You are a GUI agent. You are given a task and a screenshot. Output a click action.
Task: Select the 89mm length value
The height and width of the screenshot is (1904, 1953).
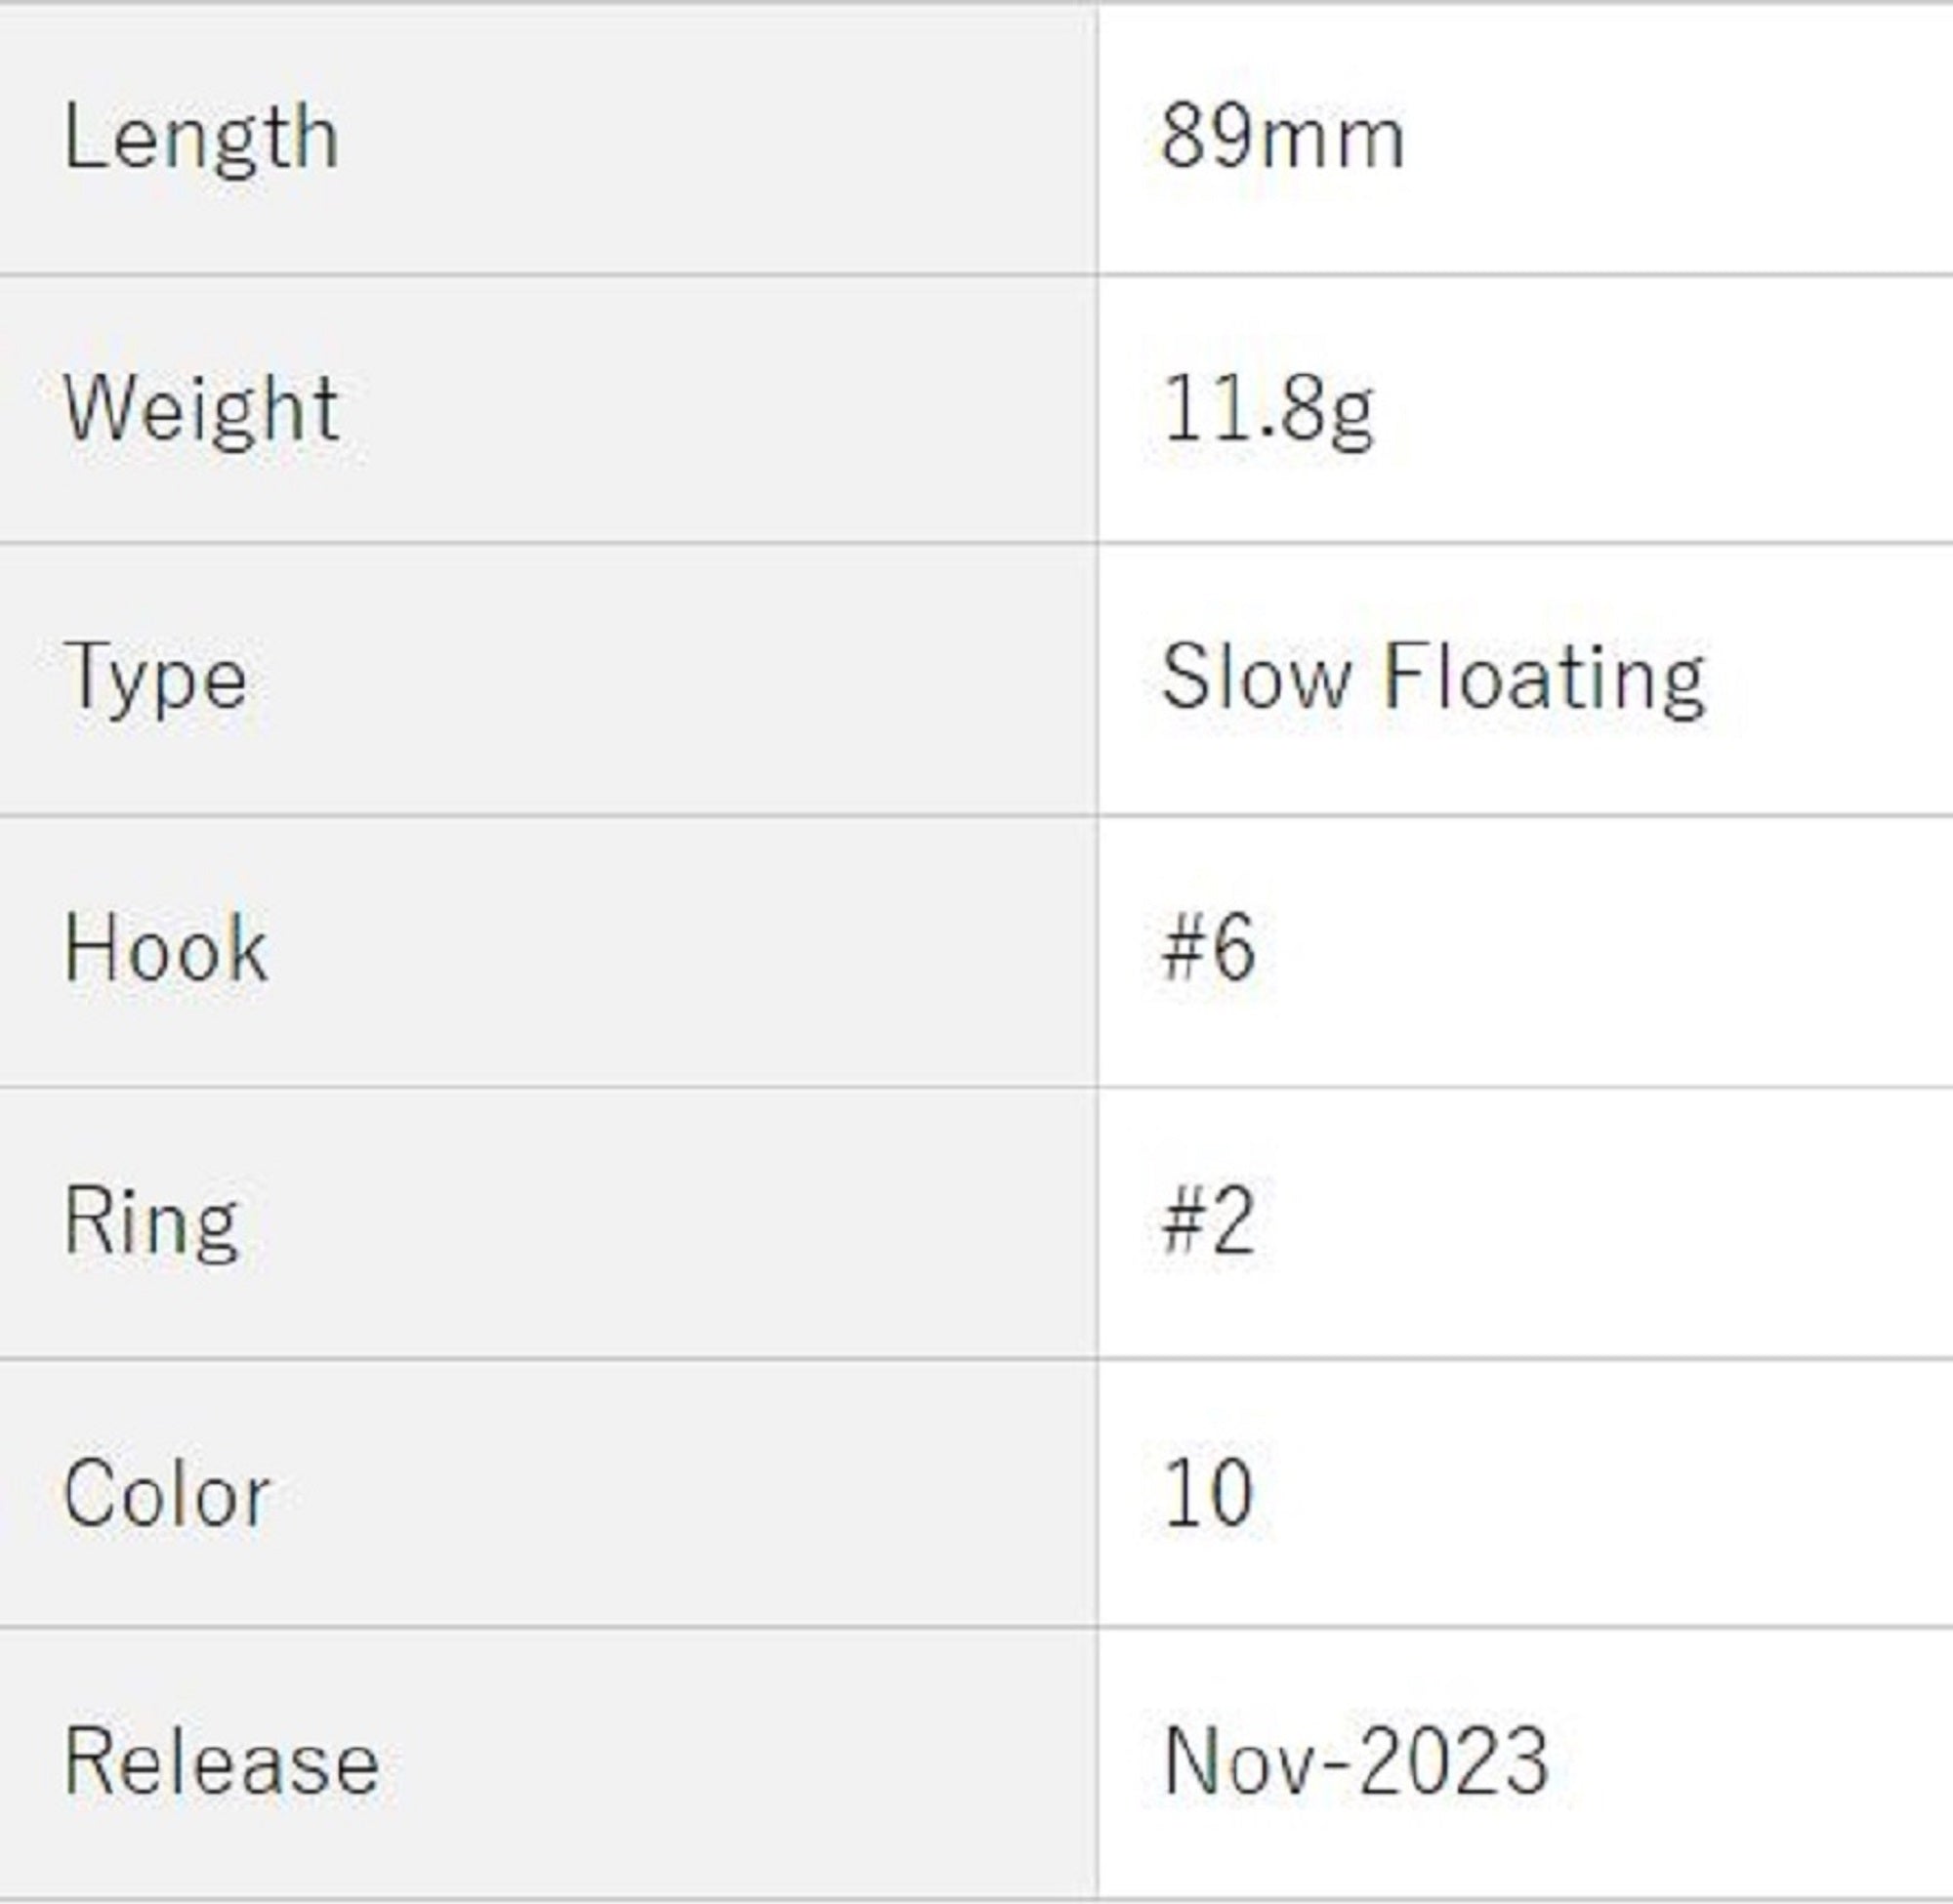tap(1282, 139)
